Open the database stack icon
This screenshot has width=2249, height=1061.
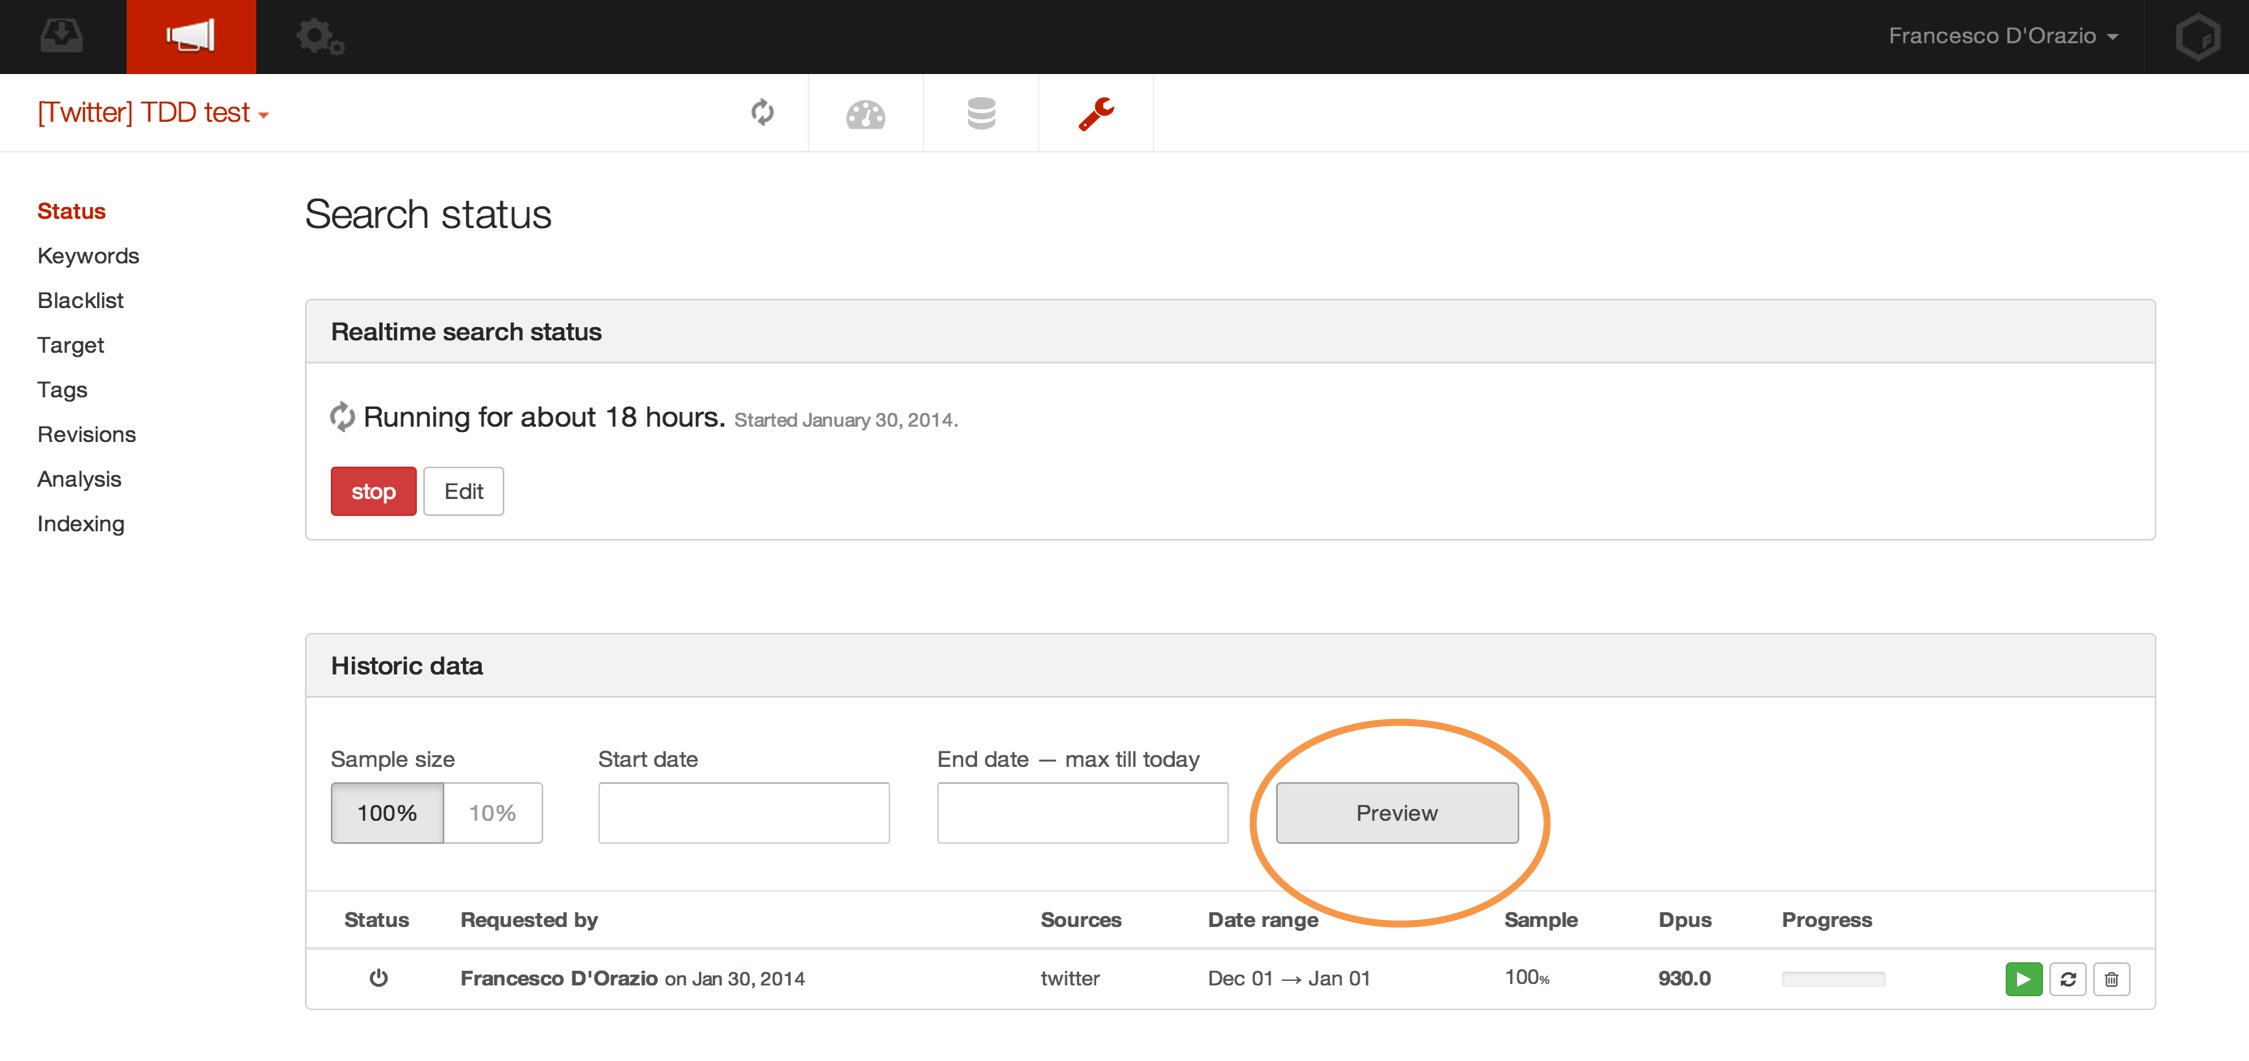tap(981, 114)
